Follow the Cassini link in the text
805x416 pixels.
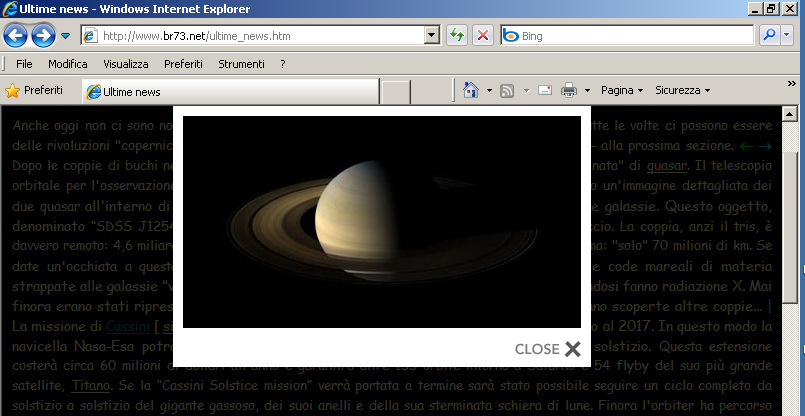tap(128, 327)
